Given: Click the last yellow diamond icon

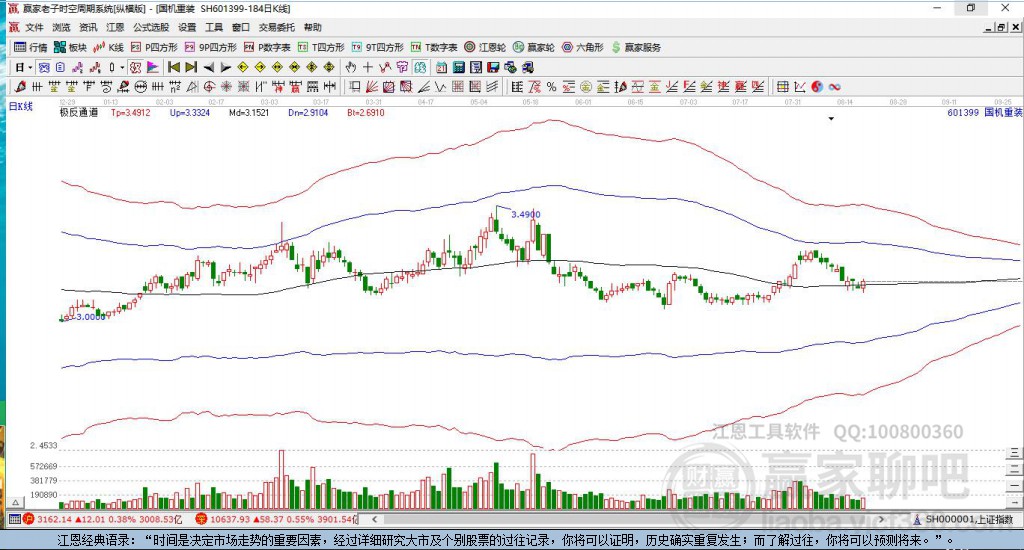Looking at the screenshot, I should point(329,67).
